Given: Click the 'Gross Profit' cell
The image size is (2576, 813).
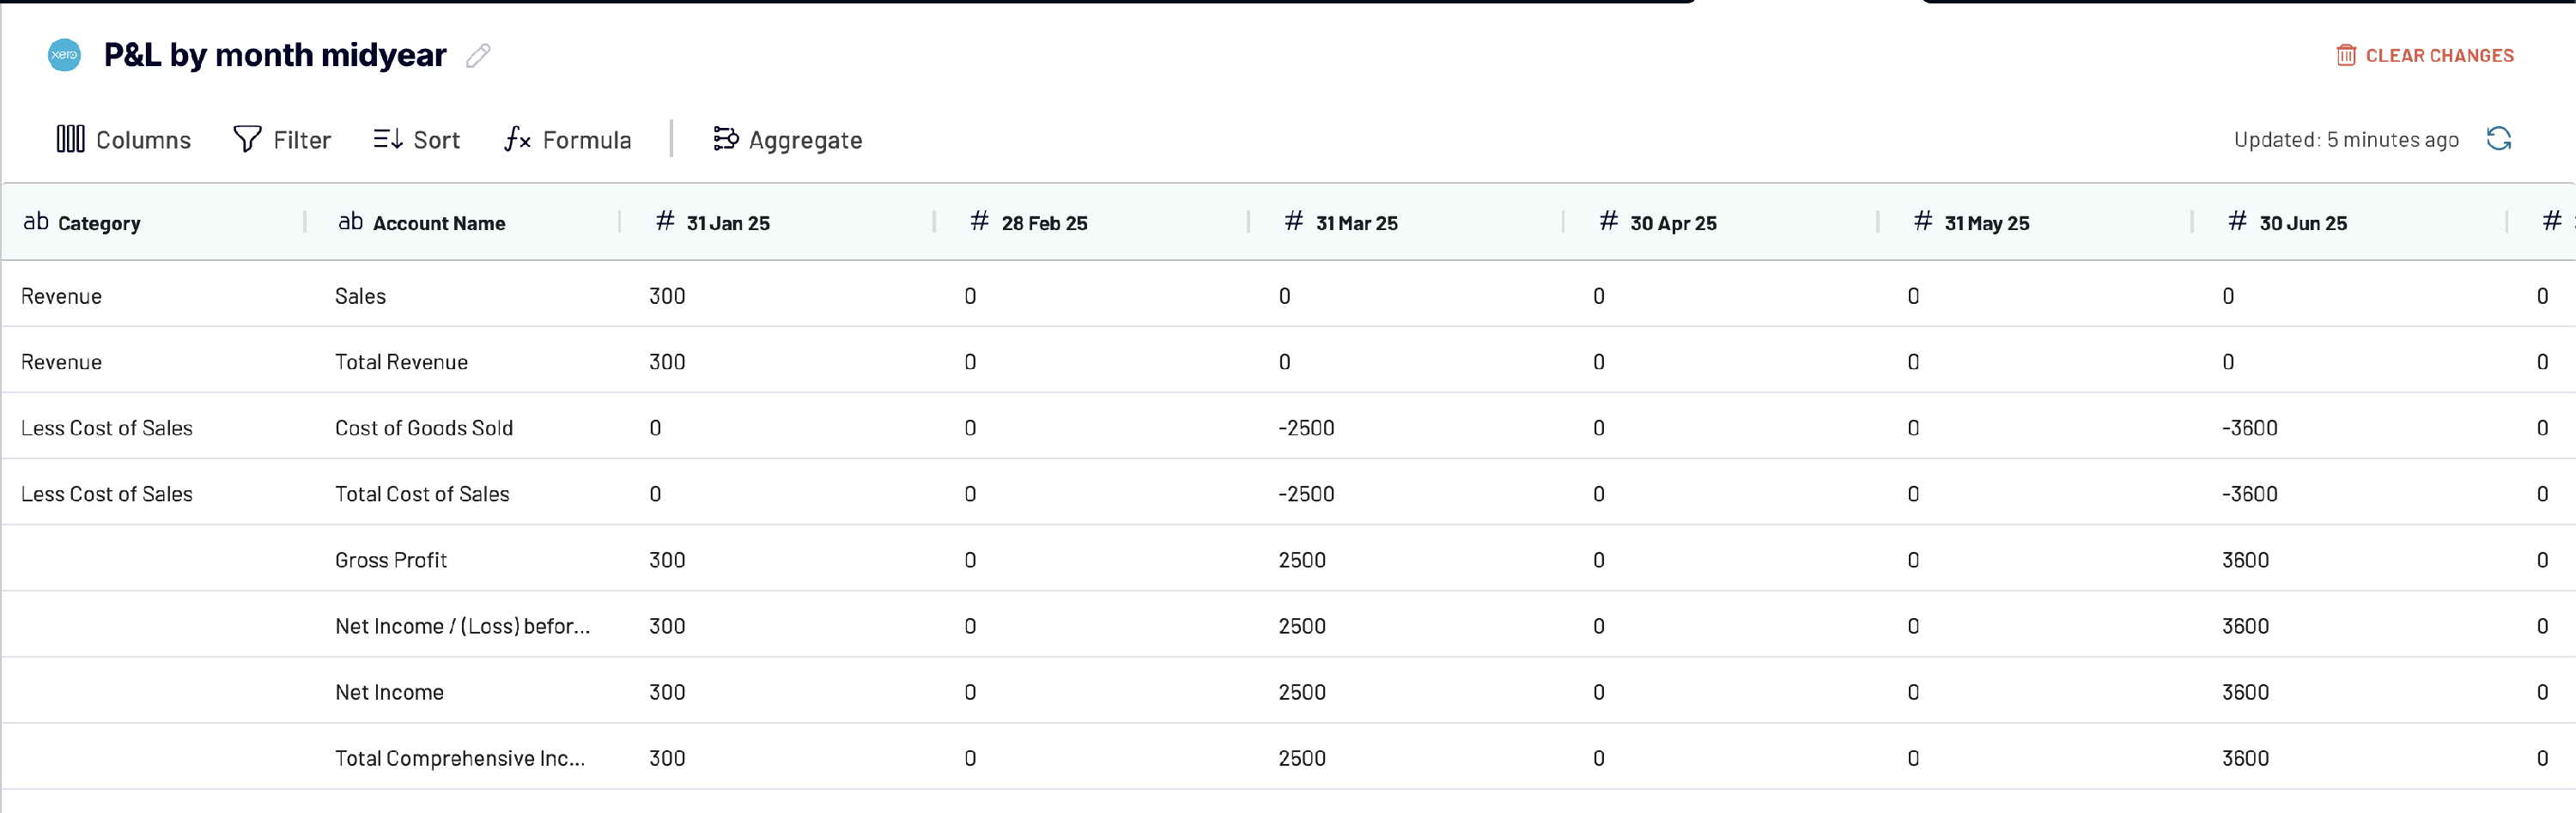Looking at the screenshot, I should click(391, 560).
